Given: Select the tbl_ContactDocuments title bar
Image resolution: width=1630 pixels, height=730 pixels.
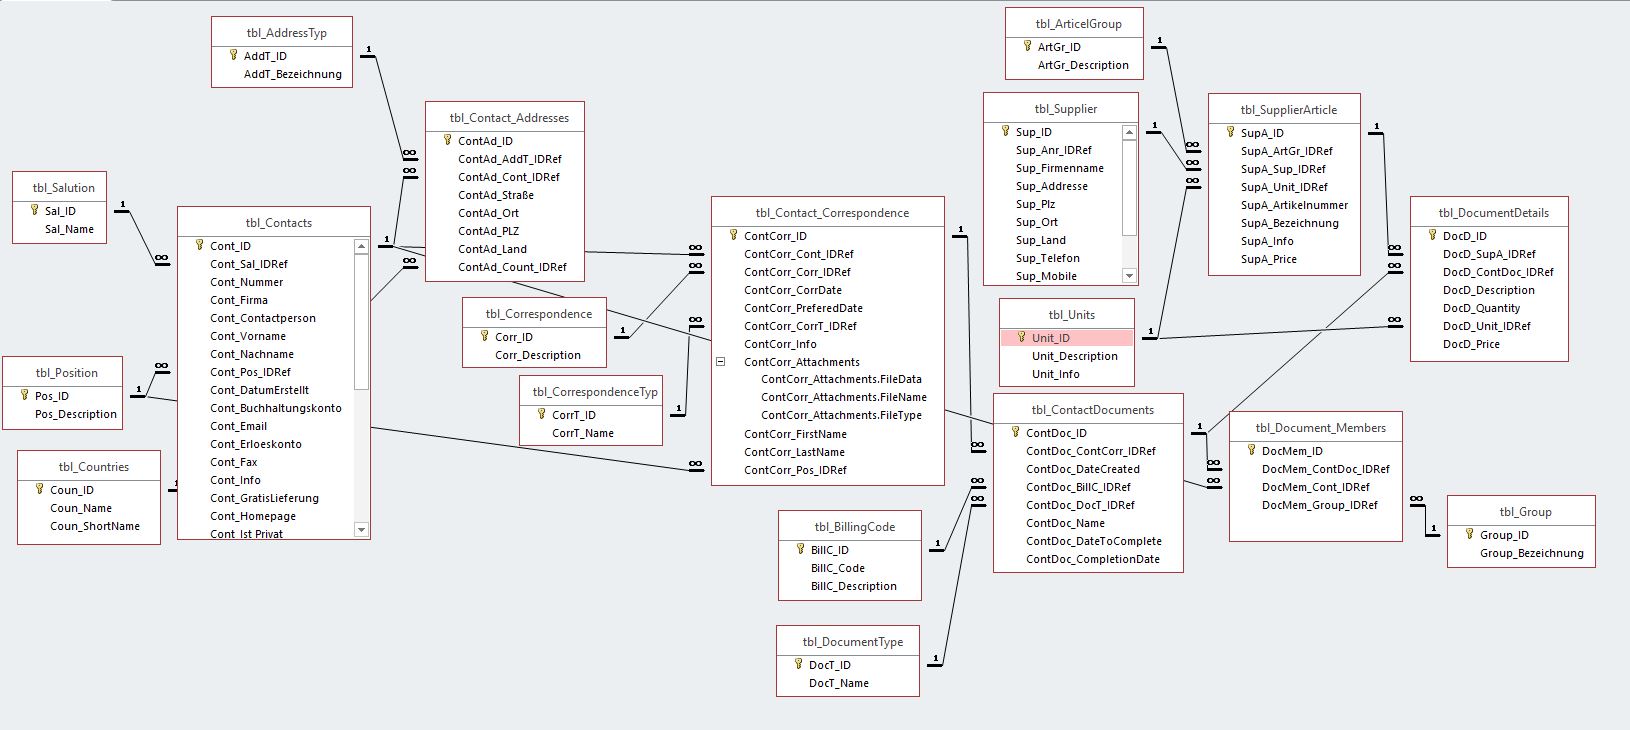Looking at the screenshot, I should 1088,409.
